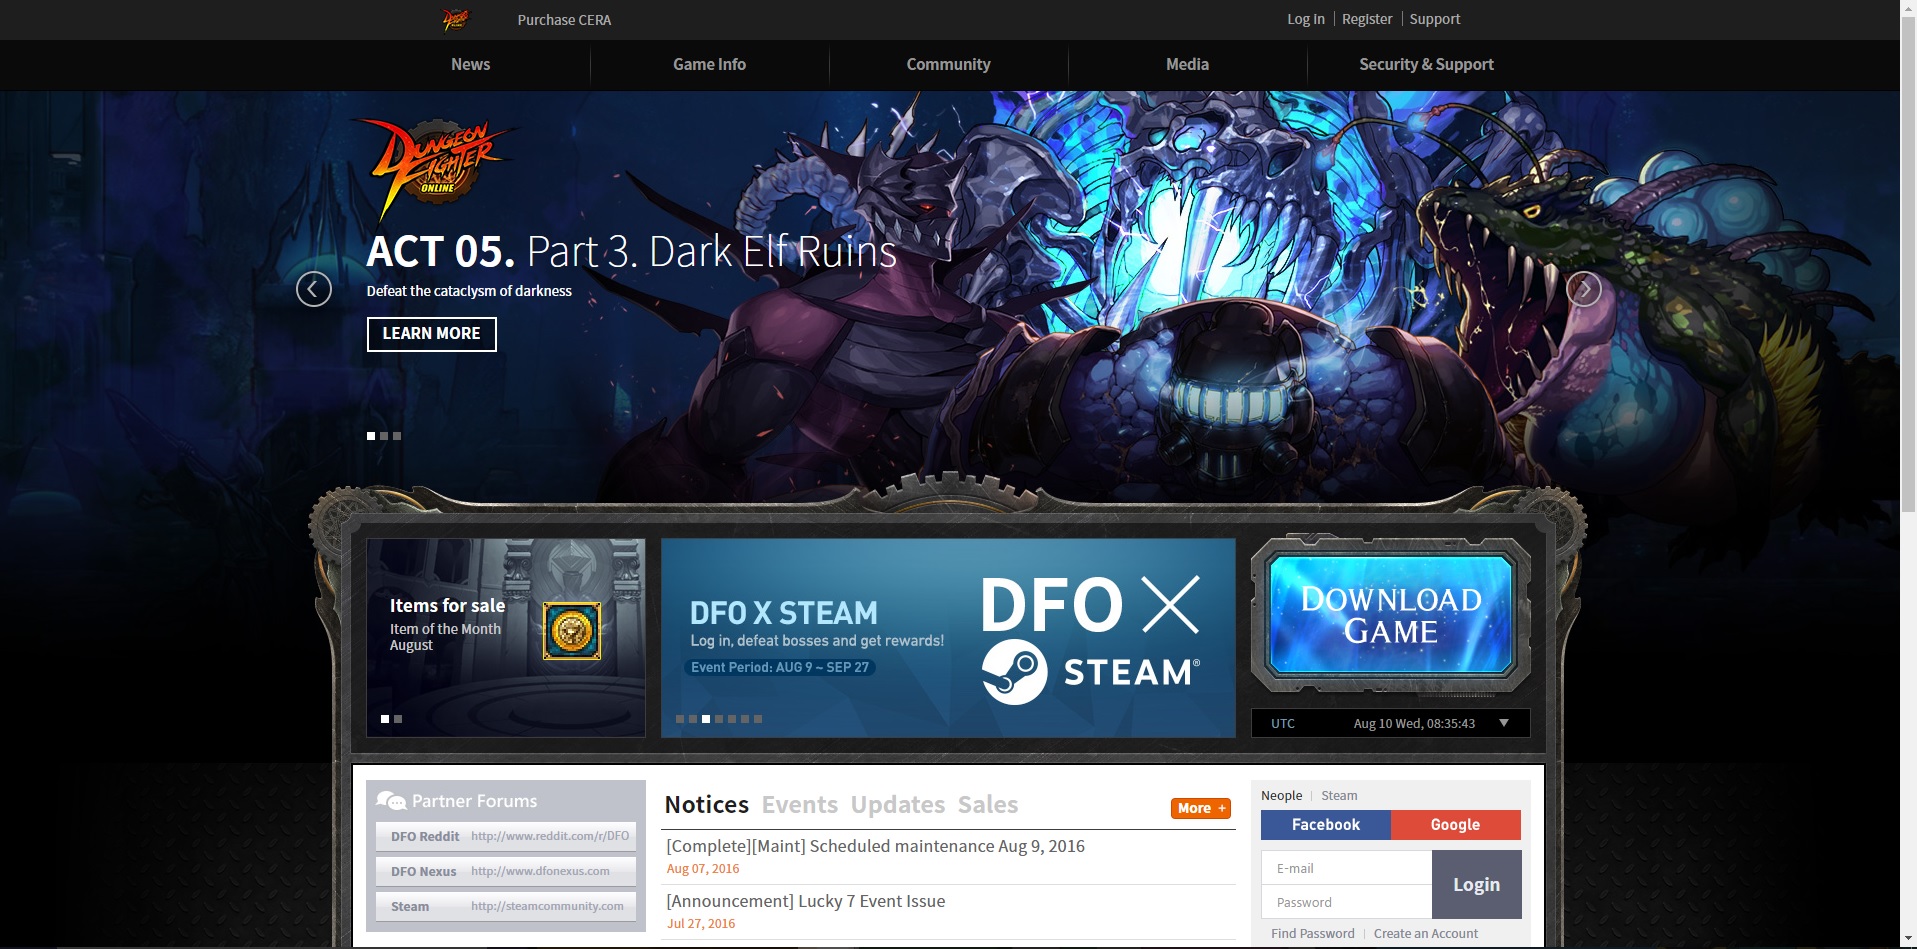
Task: Click the Log In link in top bar
Action: click(x=1305, y=19)
